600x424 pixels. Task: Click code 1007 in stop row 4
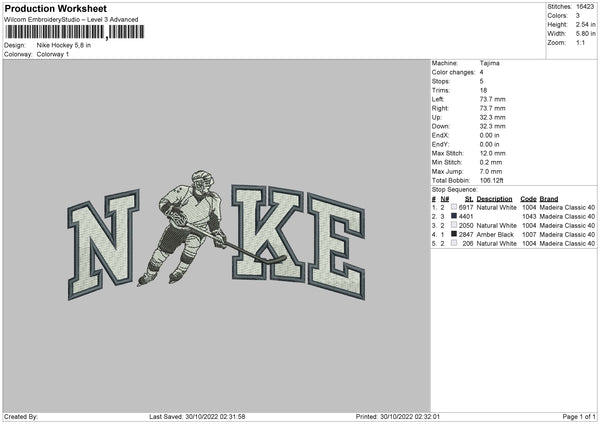[x=529, y=235]
